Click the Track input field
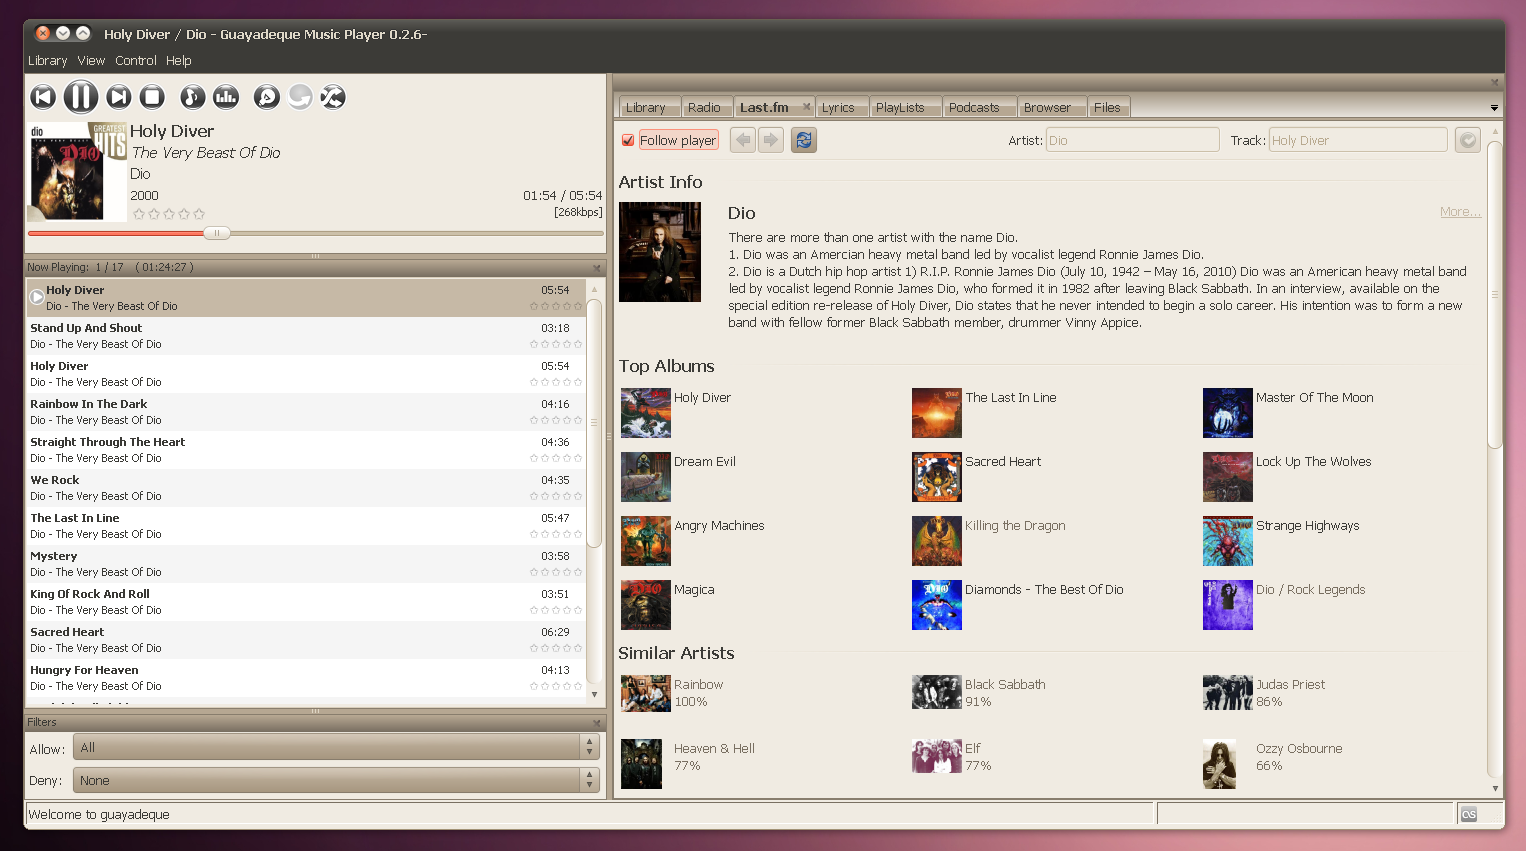 coord(1358,140)
